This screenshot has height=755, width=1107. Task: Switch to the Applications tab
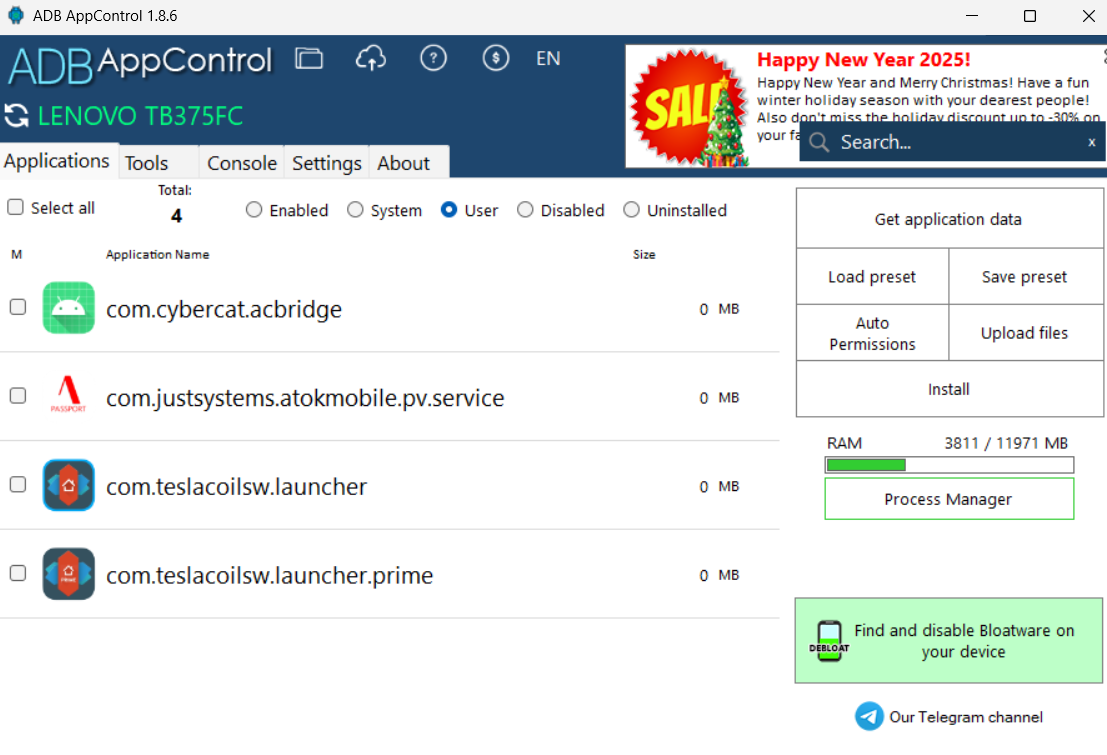coord(59,160)
